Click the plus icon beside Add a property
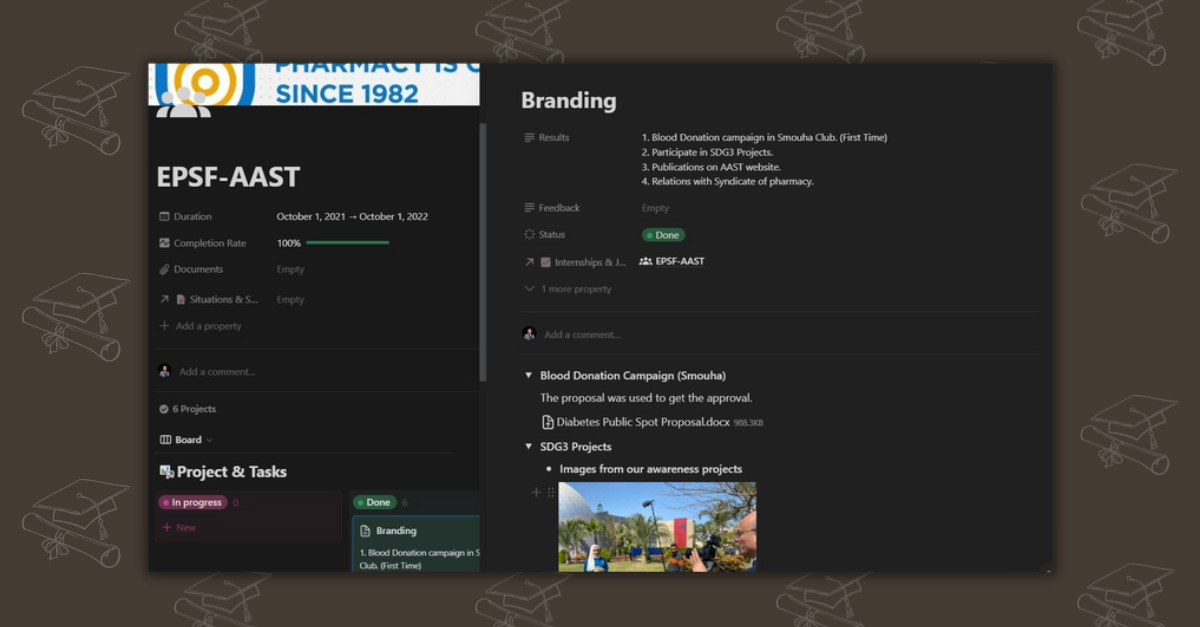 coord(164,326)
